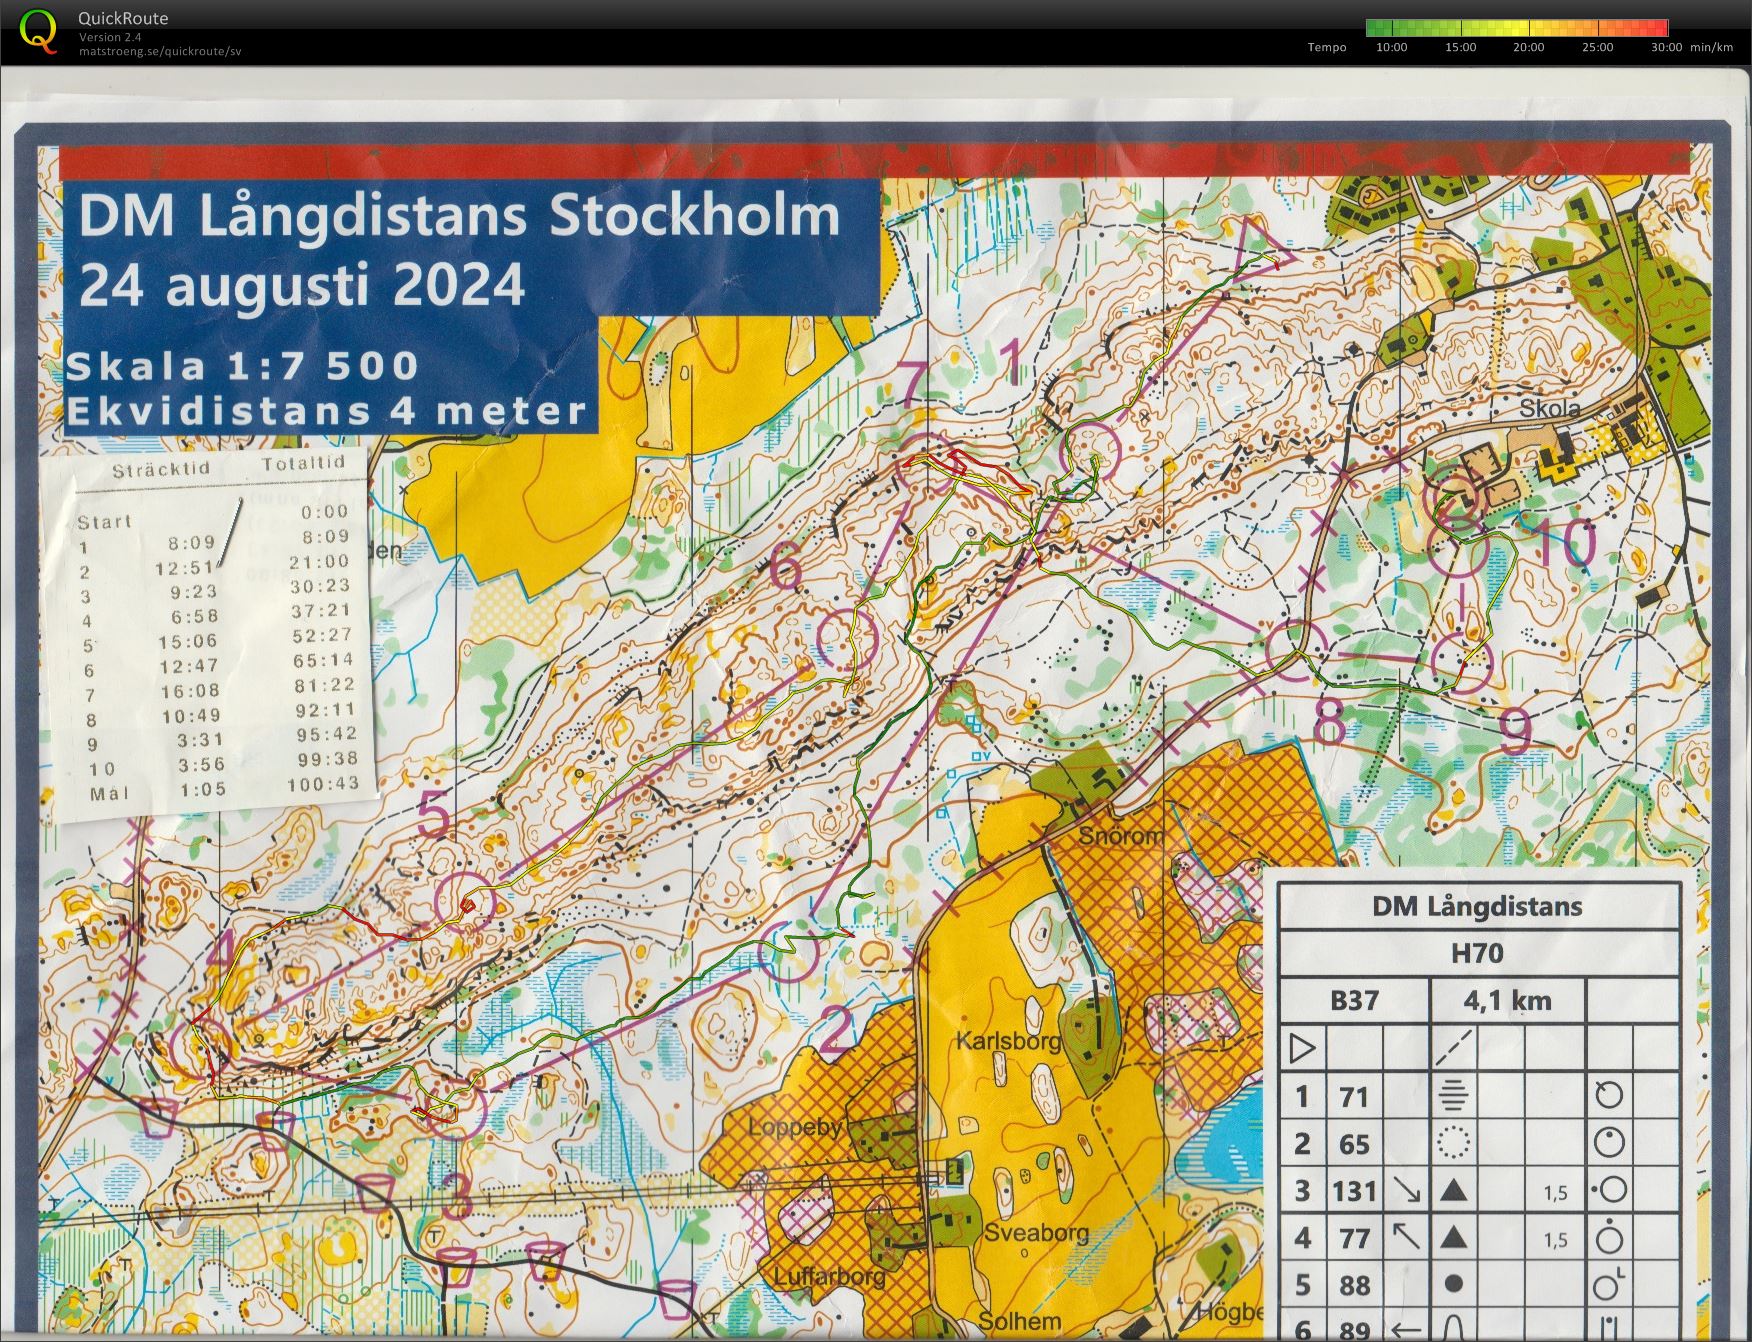Click the total time '21:00' in splits
The image size is (1752, 1342).
319,562
